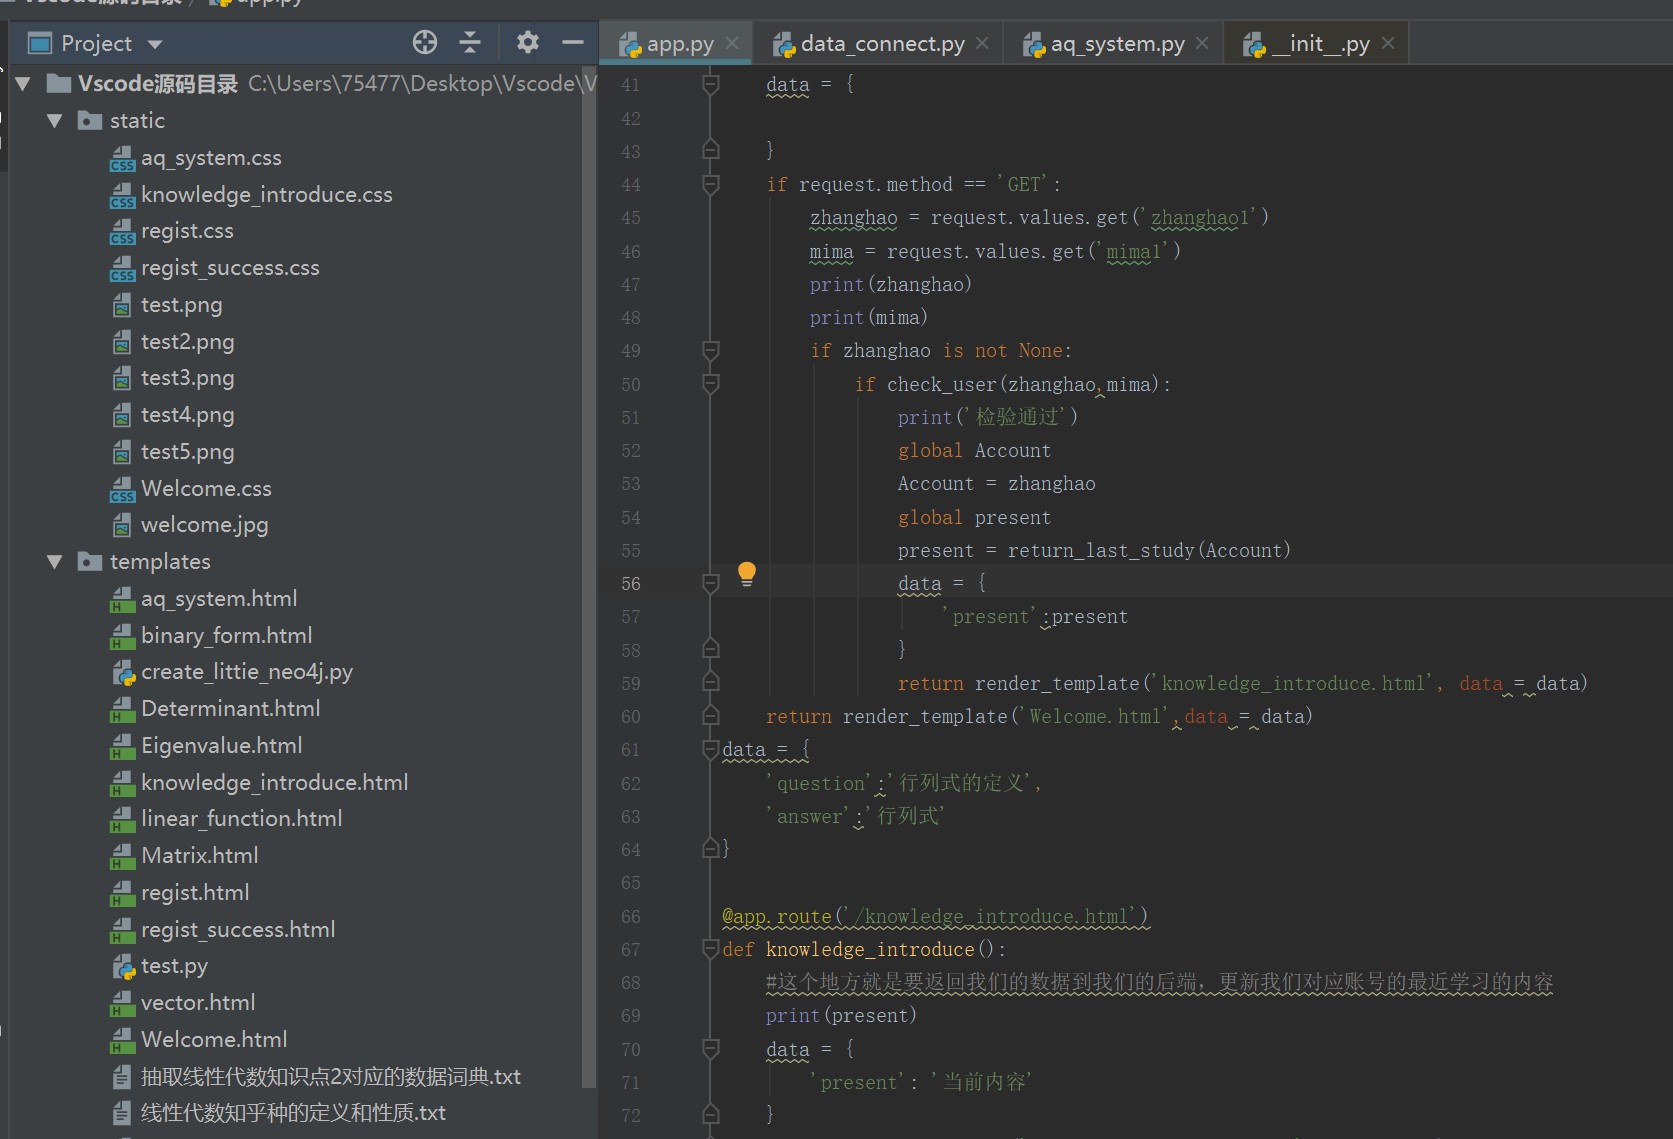Fold the check_user block at line 50
The width and height of the screenshot is (1673, 1139).
(711, 384)
